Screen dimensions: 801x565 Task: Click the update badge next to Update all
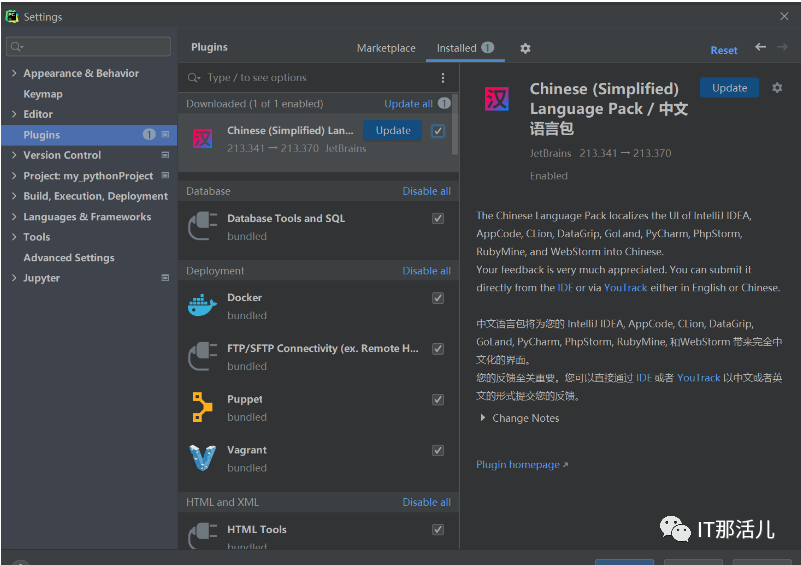444,103
